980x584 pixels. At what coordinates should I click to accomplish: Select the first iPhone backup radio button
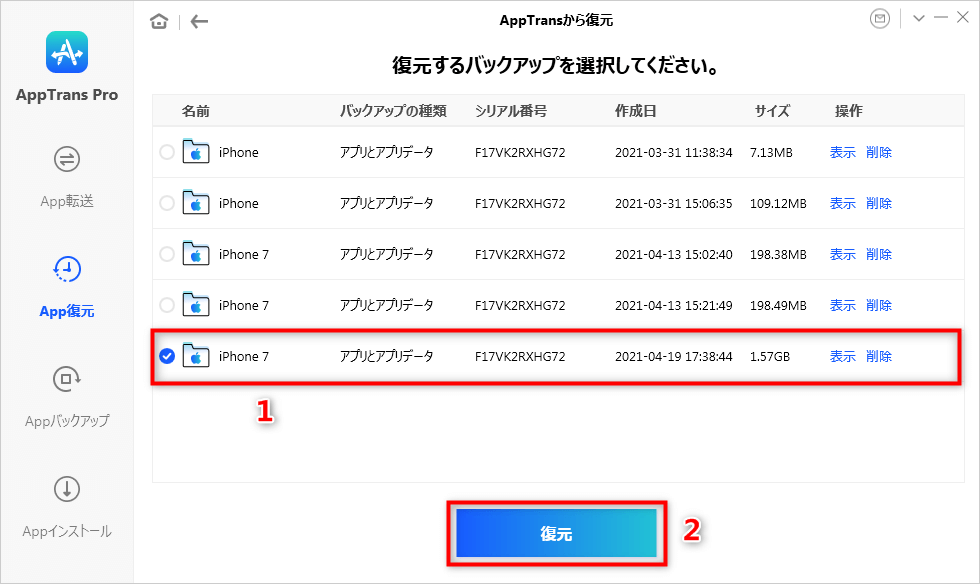coord(166,152)
